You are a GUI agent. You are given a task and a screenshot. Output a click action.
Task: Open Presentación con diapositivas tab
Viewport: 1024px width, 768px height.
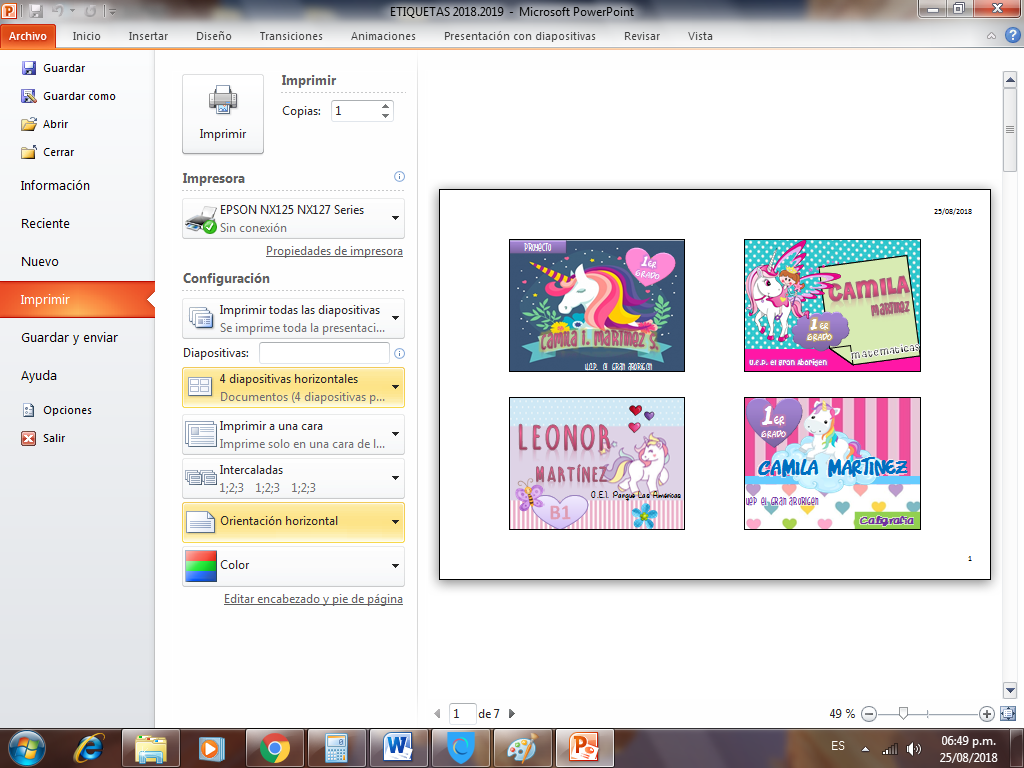point(519,36)
